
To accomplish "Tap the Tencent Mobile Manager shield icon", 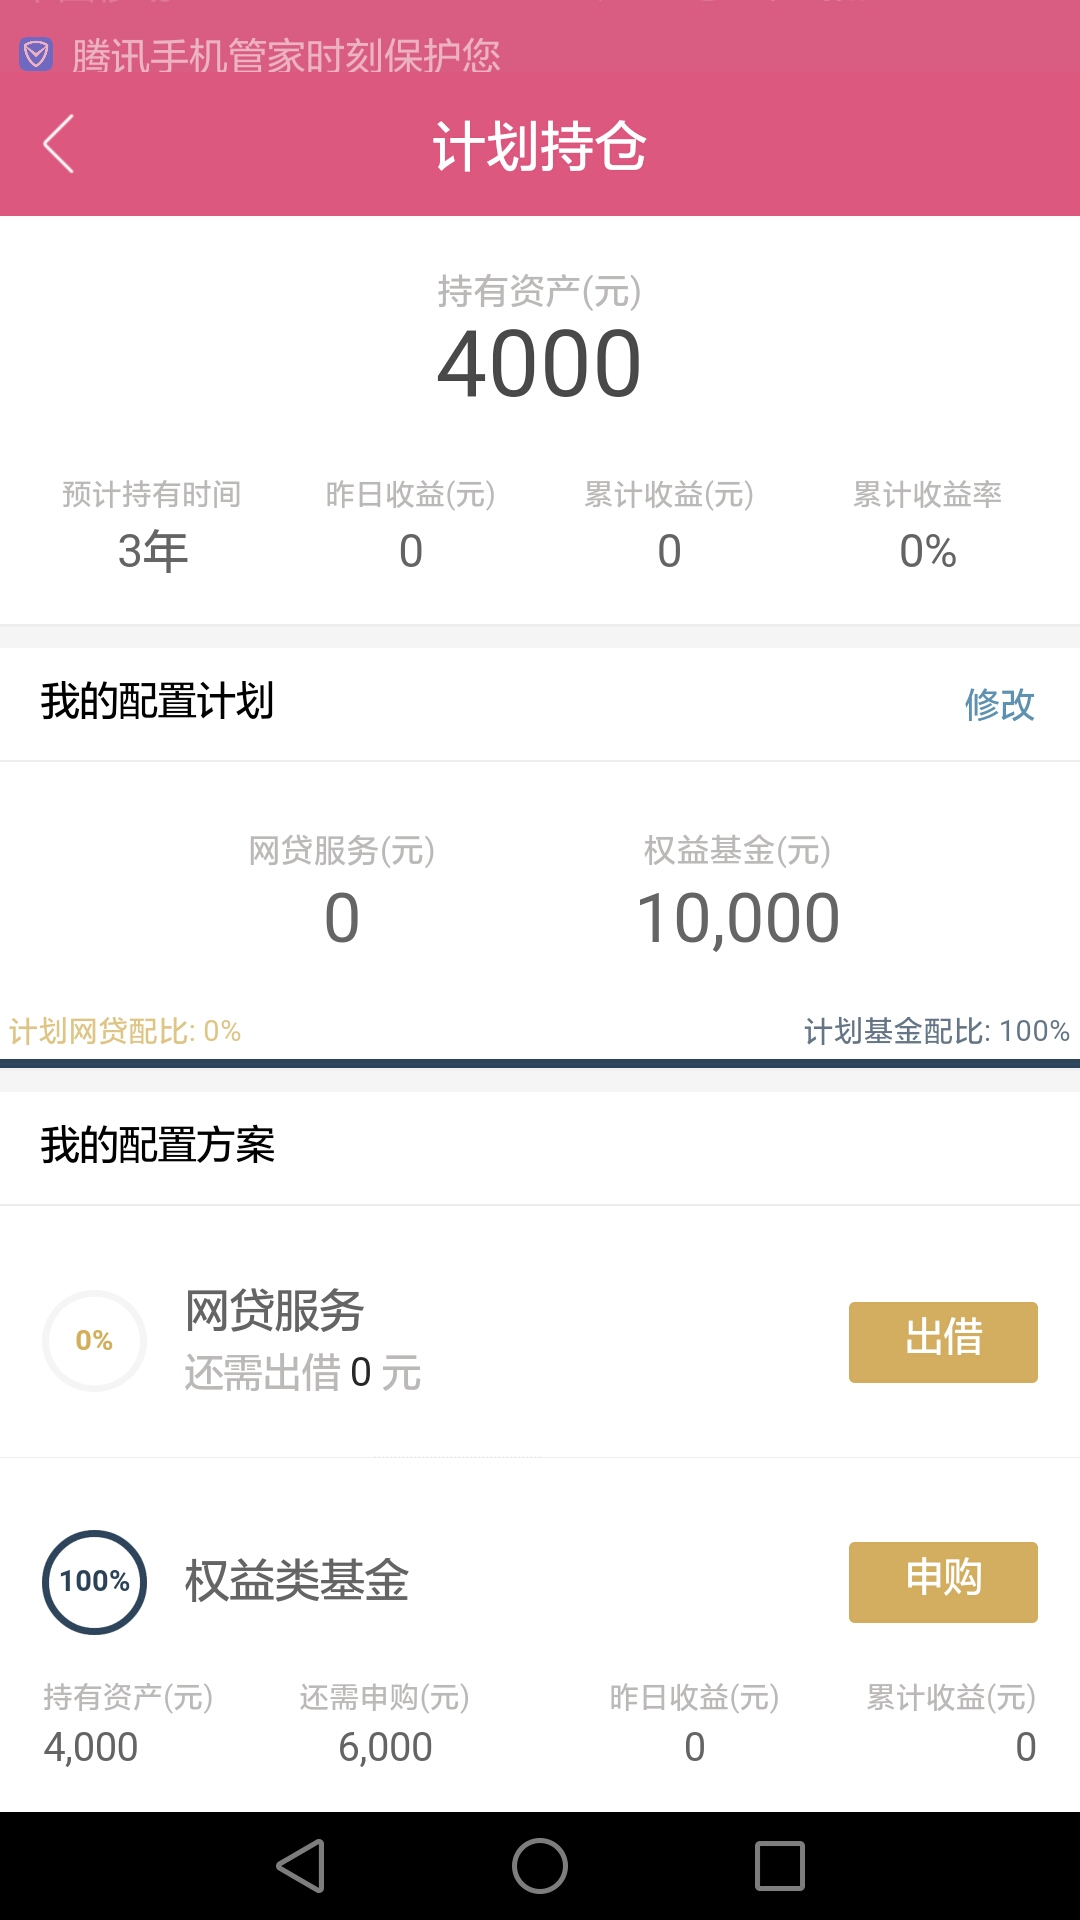I will point(36,54).
